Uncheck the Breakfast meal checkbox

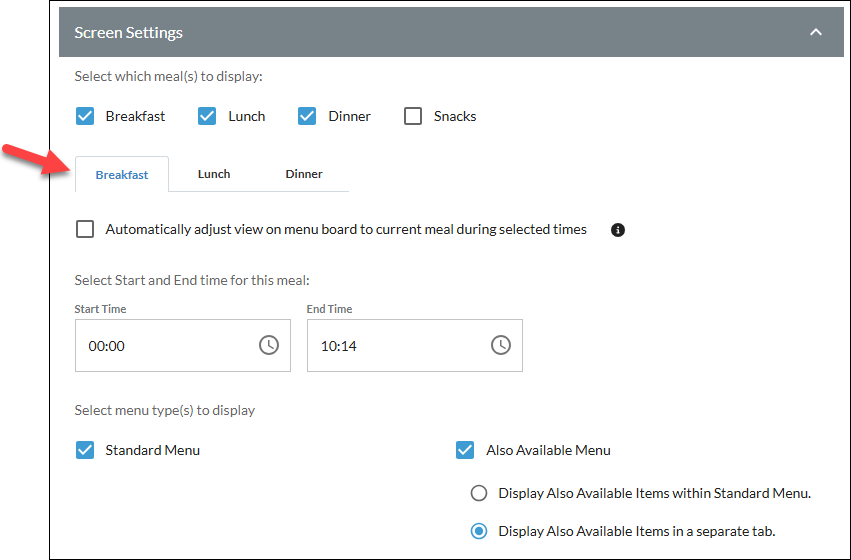click(x=85, y=116)
